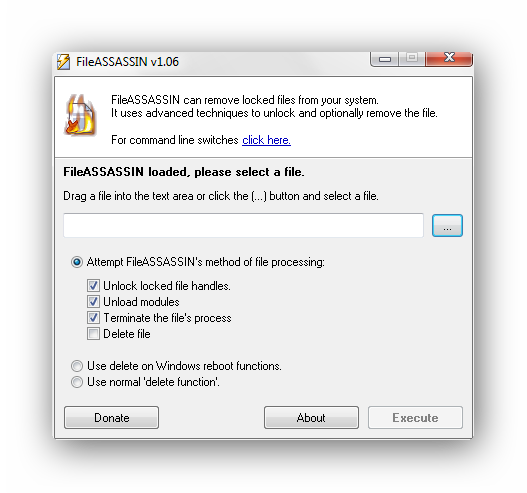Screen dimensions: 527x493
Task: Disable Terminate the file's process option
Action: click(93, 318)
